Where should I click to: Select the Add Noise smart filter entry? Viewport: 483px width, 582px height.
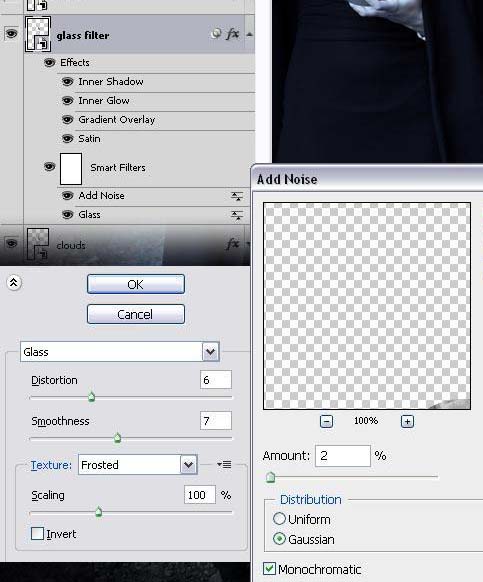click(x=101, y=196)
